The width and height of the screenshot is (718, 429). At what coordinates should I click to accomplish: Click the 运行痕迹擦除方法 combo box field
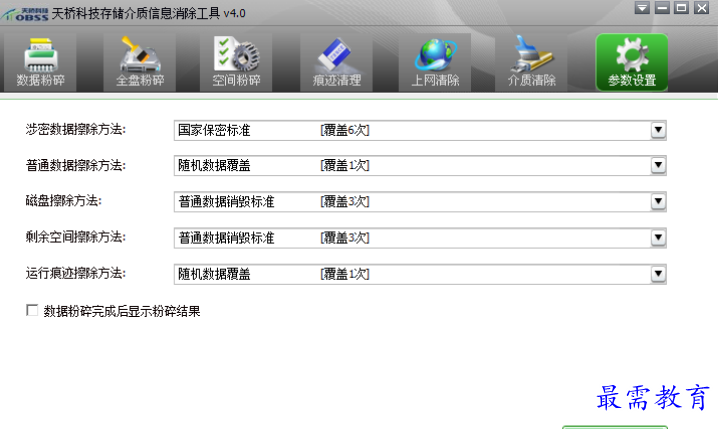(420, 274)
